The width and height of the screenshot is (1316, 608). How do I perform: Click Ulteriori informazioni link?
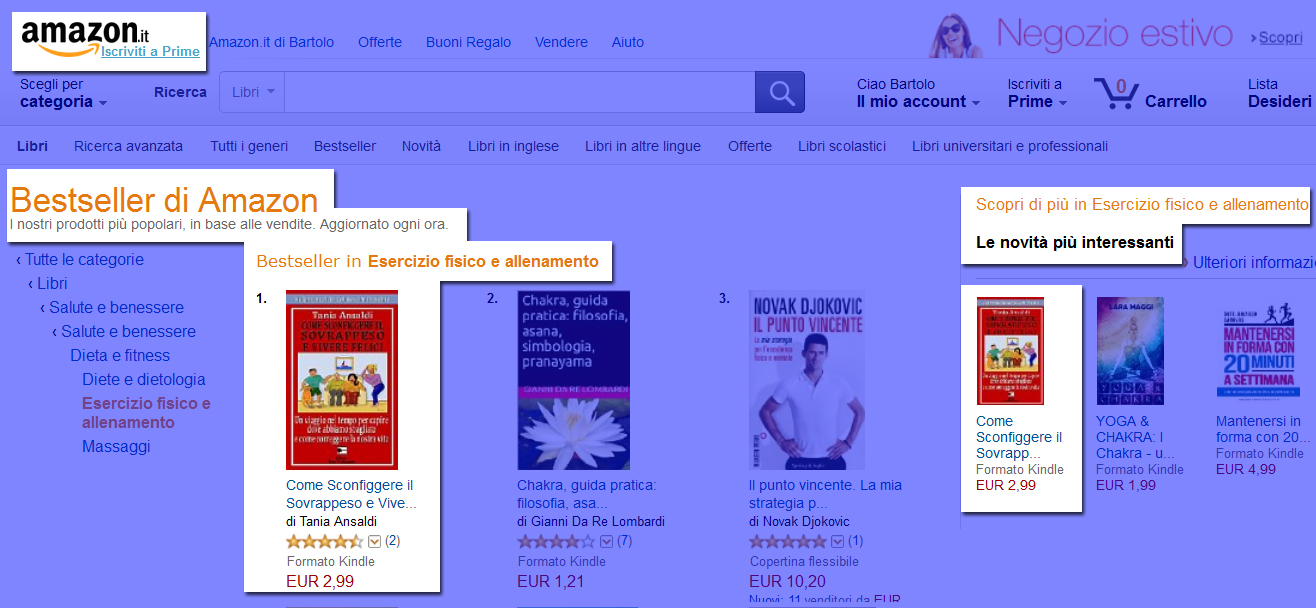click(x=1254, y=262)
